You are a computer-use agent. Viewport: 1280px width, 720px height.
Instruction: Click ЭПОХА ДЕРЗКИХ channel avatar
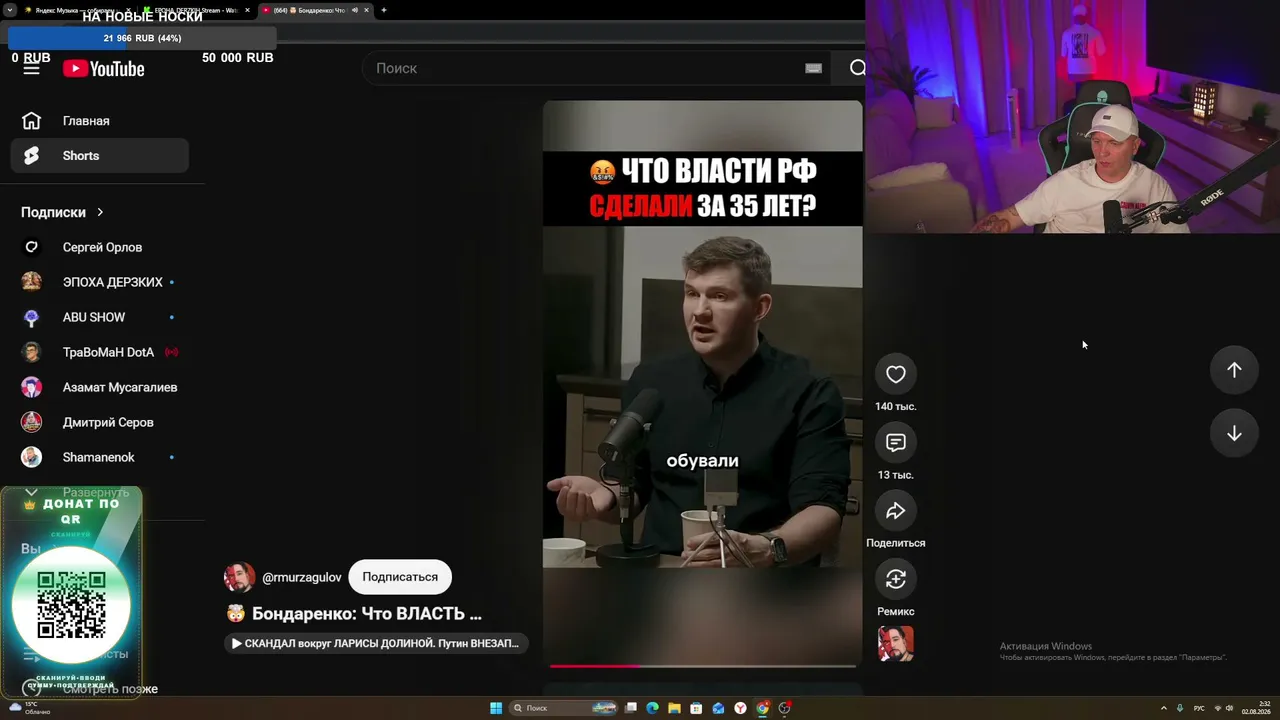32,282
